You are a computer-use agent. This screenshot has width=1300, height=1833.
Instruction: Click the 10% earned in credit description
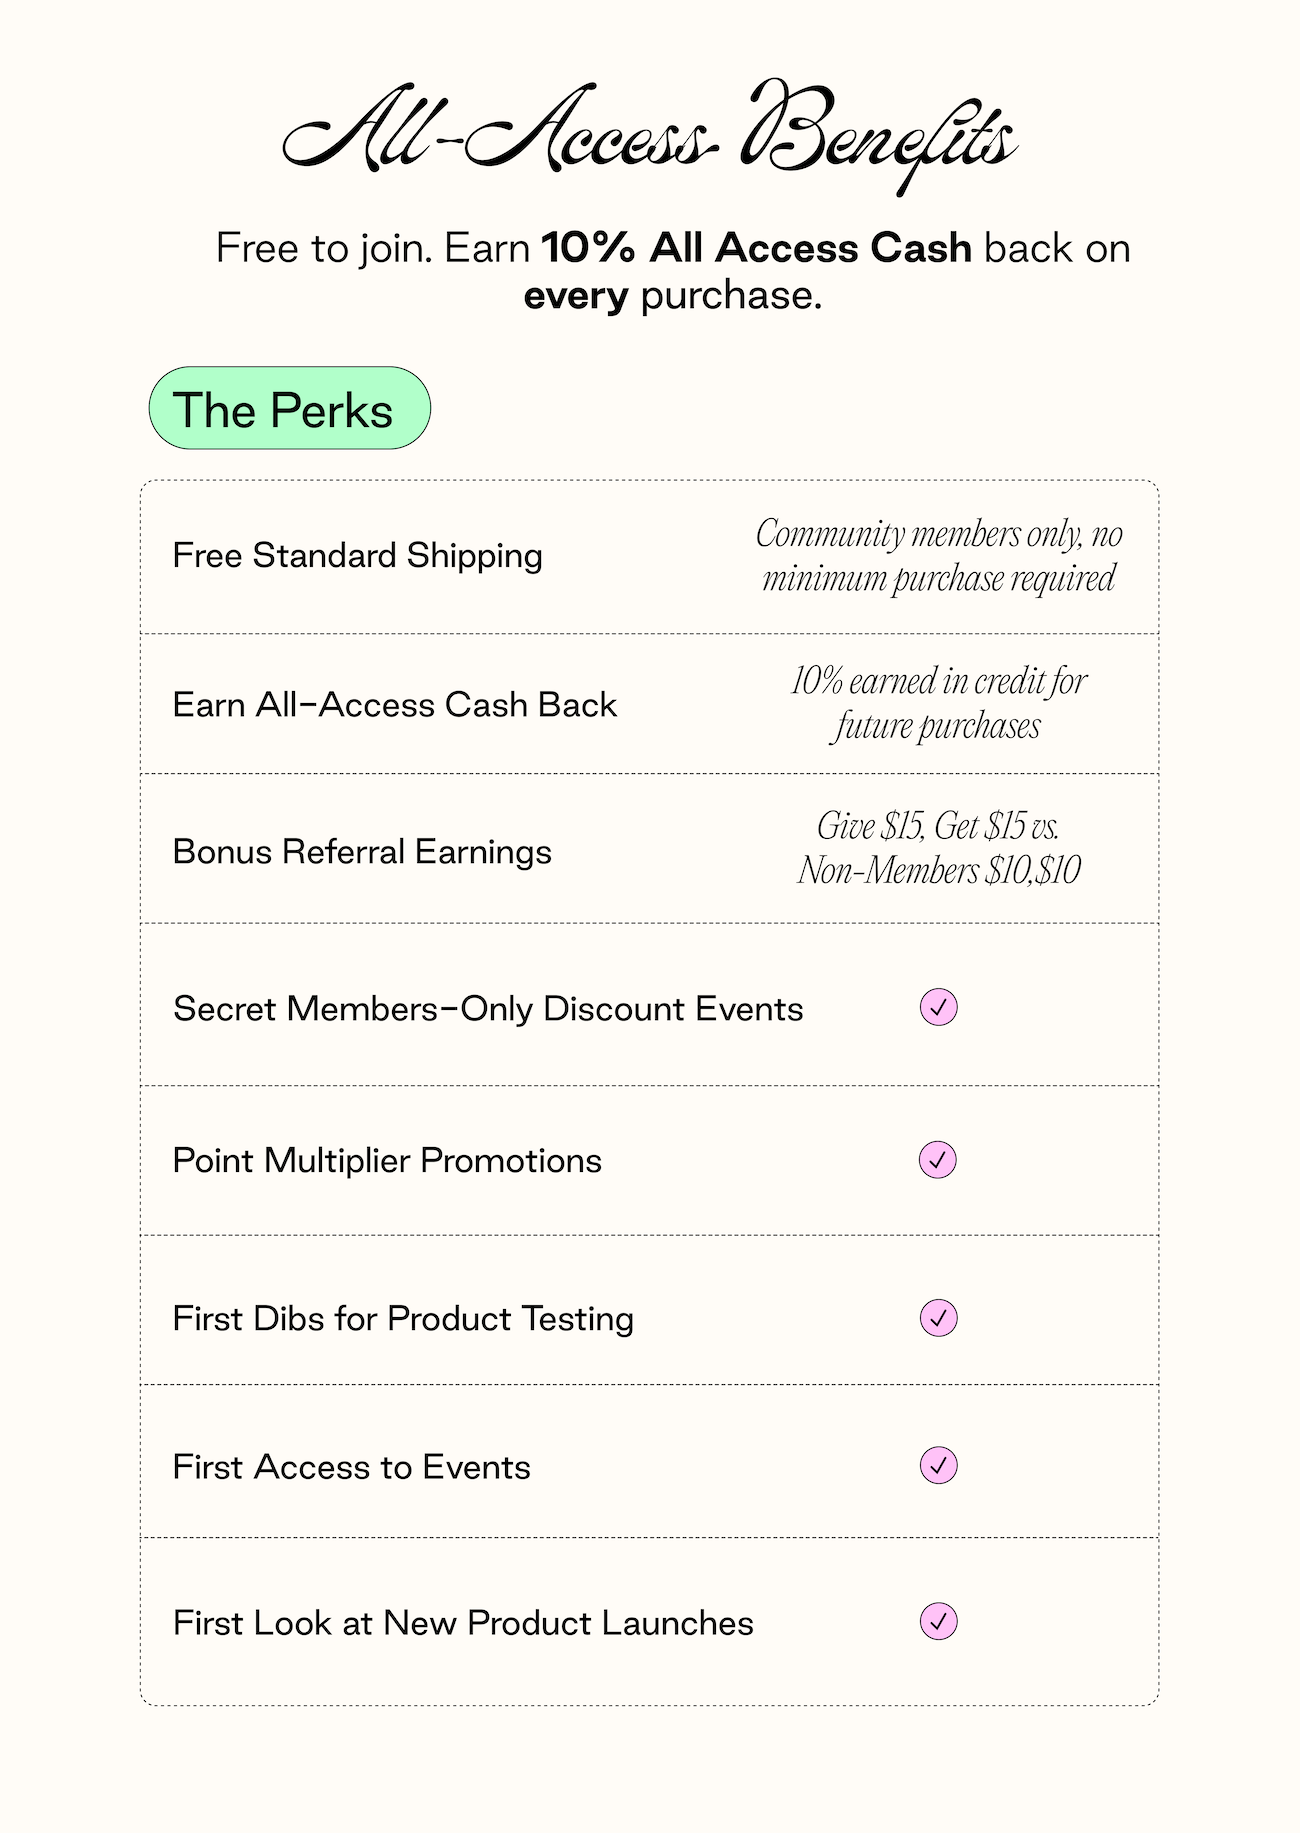point(939,703)
